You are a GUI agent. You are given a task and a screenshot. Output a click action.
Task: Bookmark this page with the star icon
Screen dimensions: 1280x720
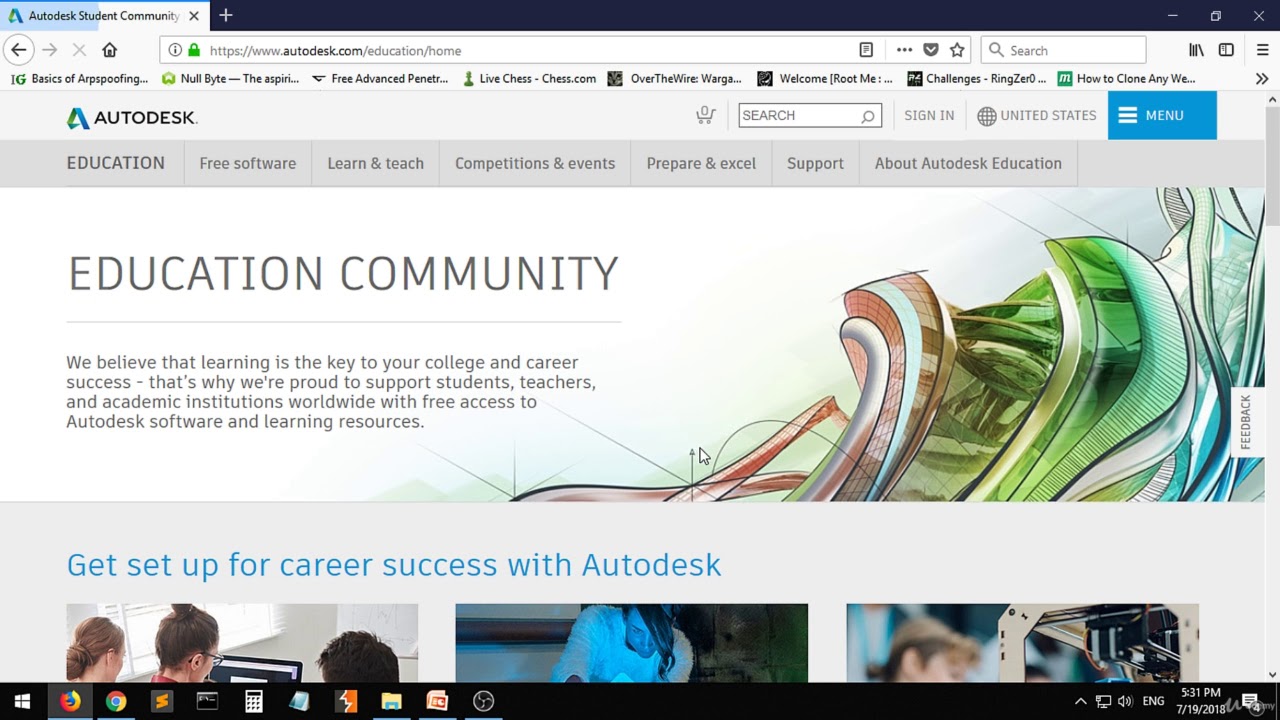coord(957,50)
